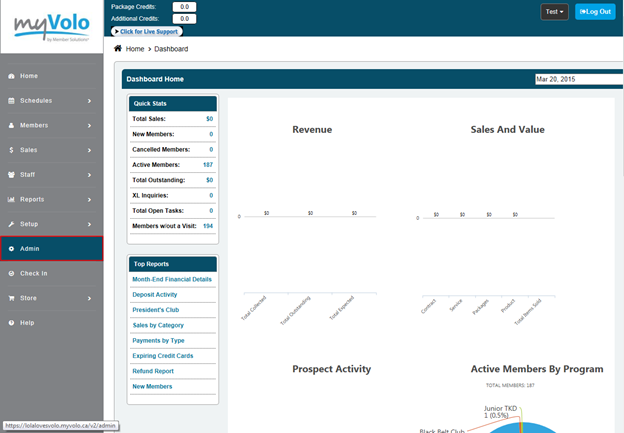
Task: Expand the Schedules submenu arrow
Action: pyautogui.click(x=89, y=101)
